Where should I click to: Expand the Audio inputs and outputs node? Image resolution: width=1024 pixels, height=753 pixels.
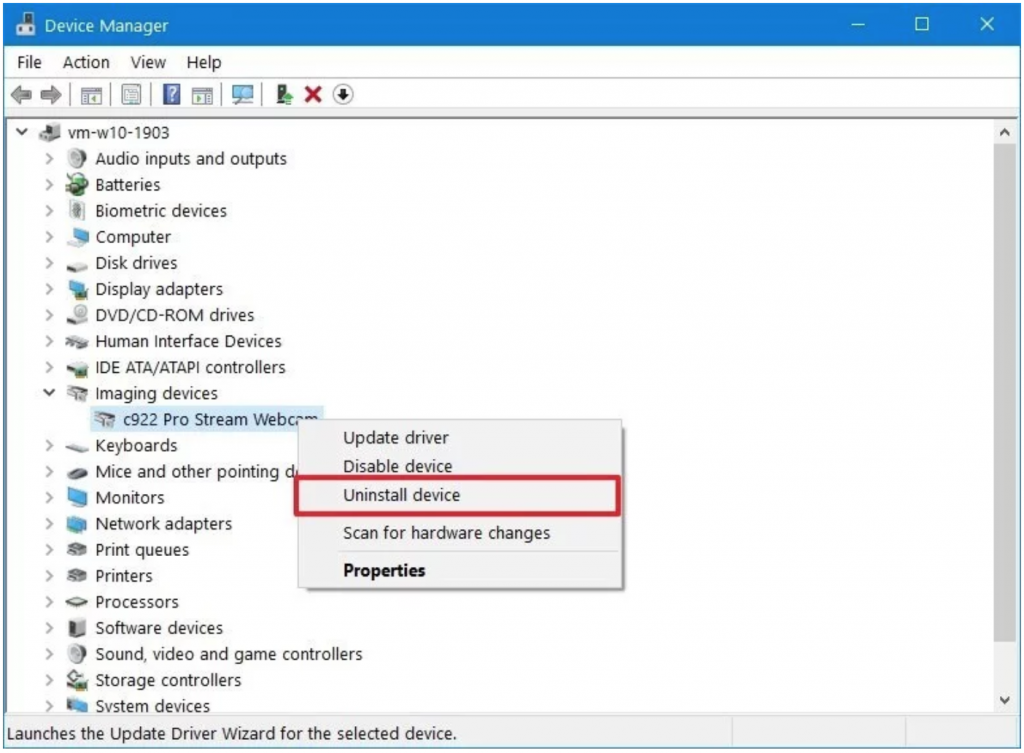pyautogui.click(x=49, y=159)
